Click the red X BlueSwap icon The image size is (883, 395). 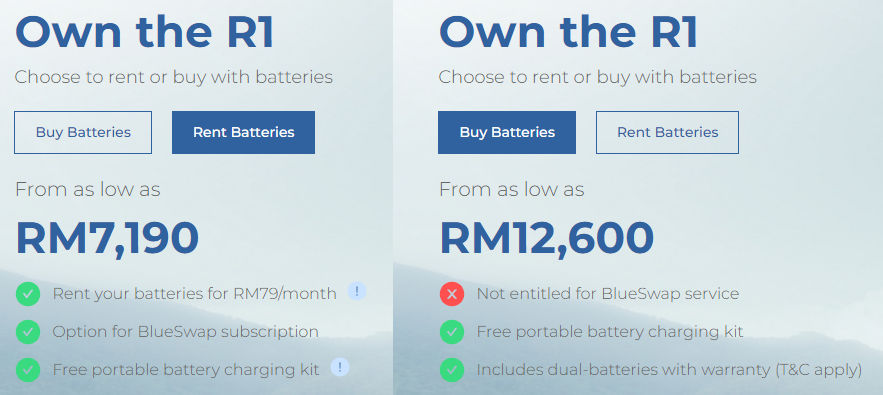point(452,294)
